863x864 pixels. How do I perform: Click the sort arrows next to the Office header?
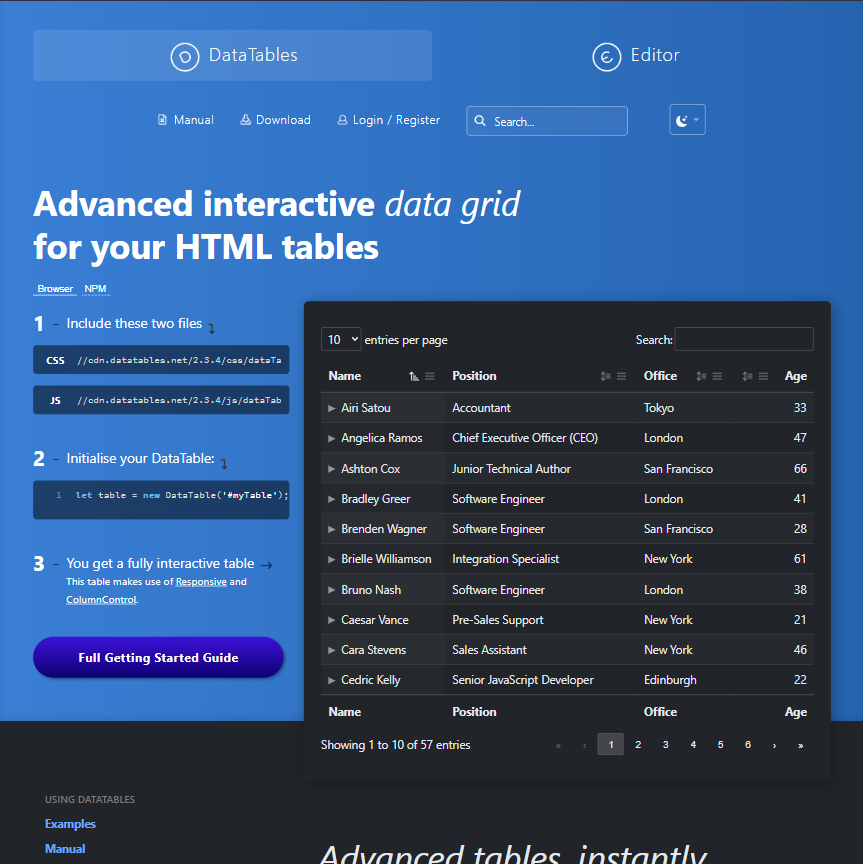point(701,376)
